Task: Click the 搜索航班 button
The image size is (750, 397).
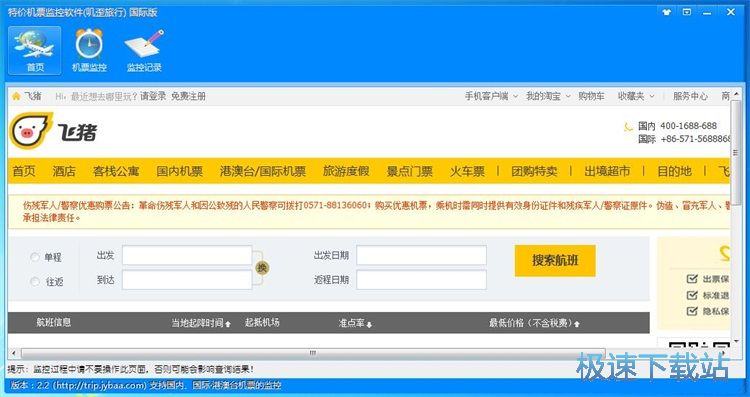Action: coord(555,261)
